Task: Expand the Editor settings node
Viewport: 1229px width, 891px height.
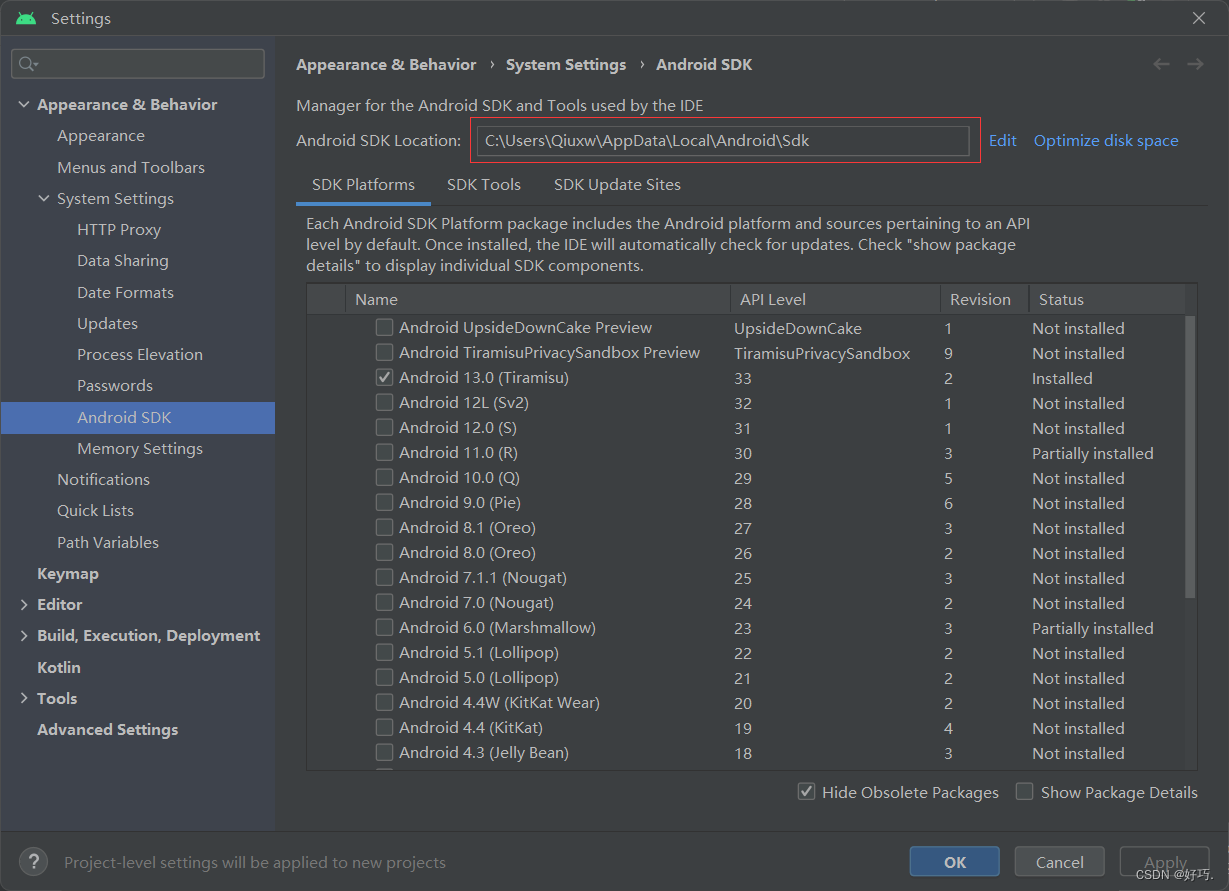Action: tap(24, 604)
